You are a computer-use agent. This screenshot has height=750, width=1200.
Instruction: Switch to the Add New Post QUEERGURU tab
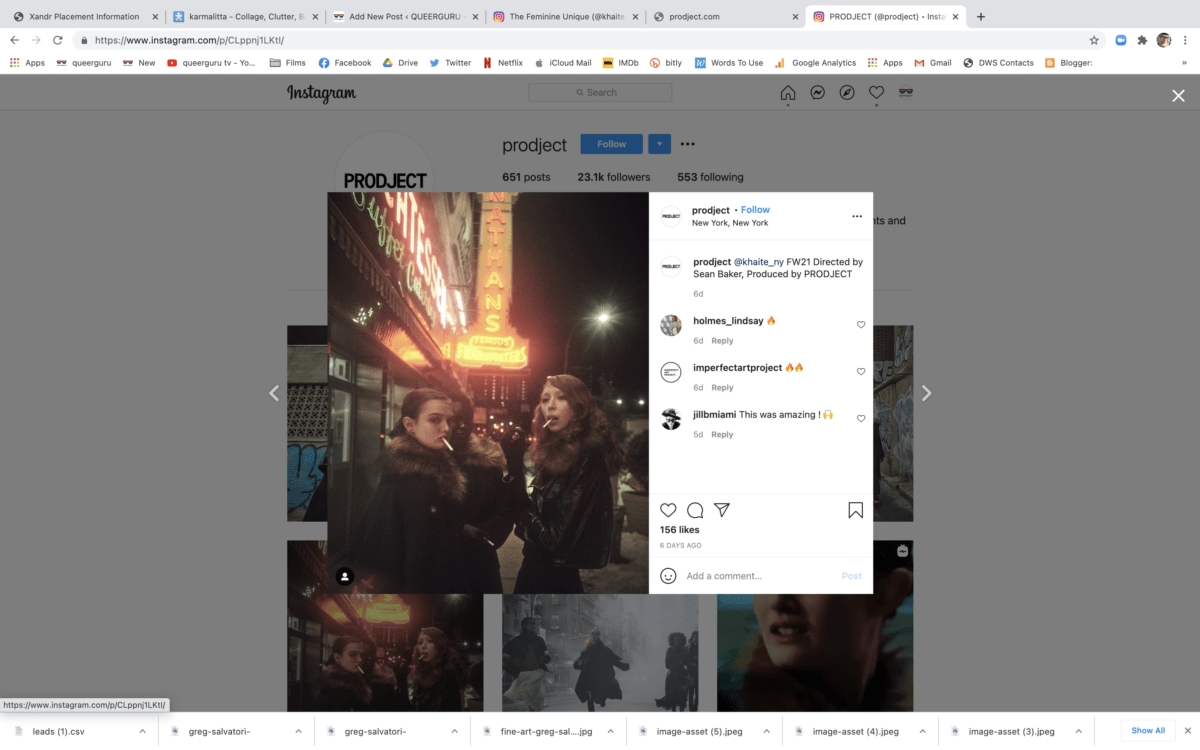click(x=404, y=17)
